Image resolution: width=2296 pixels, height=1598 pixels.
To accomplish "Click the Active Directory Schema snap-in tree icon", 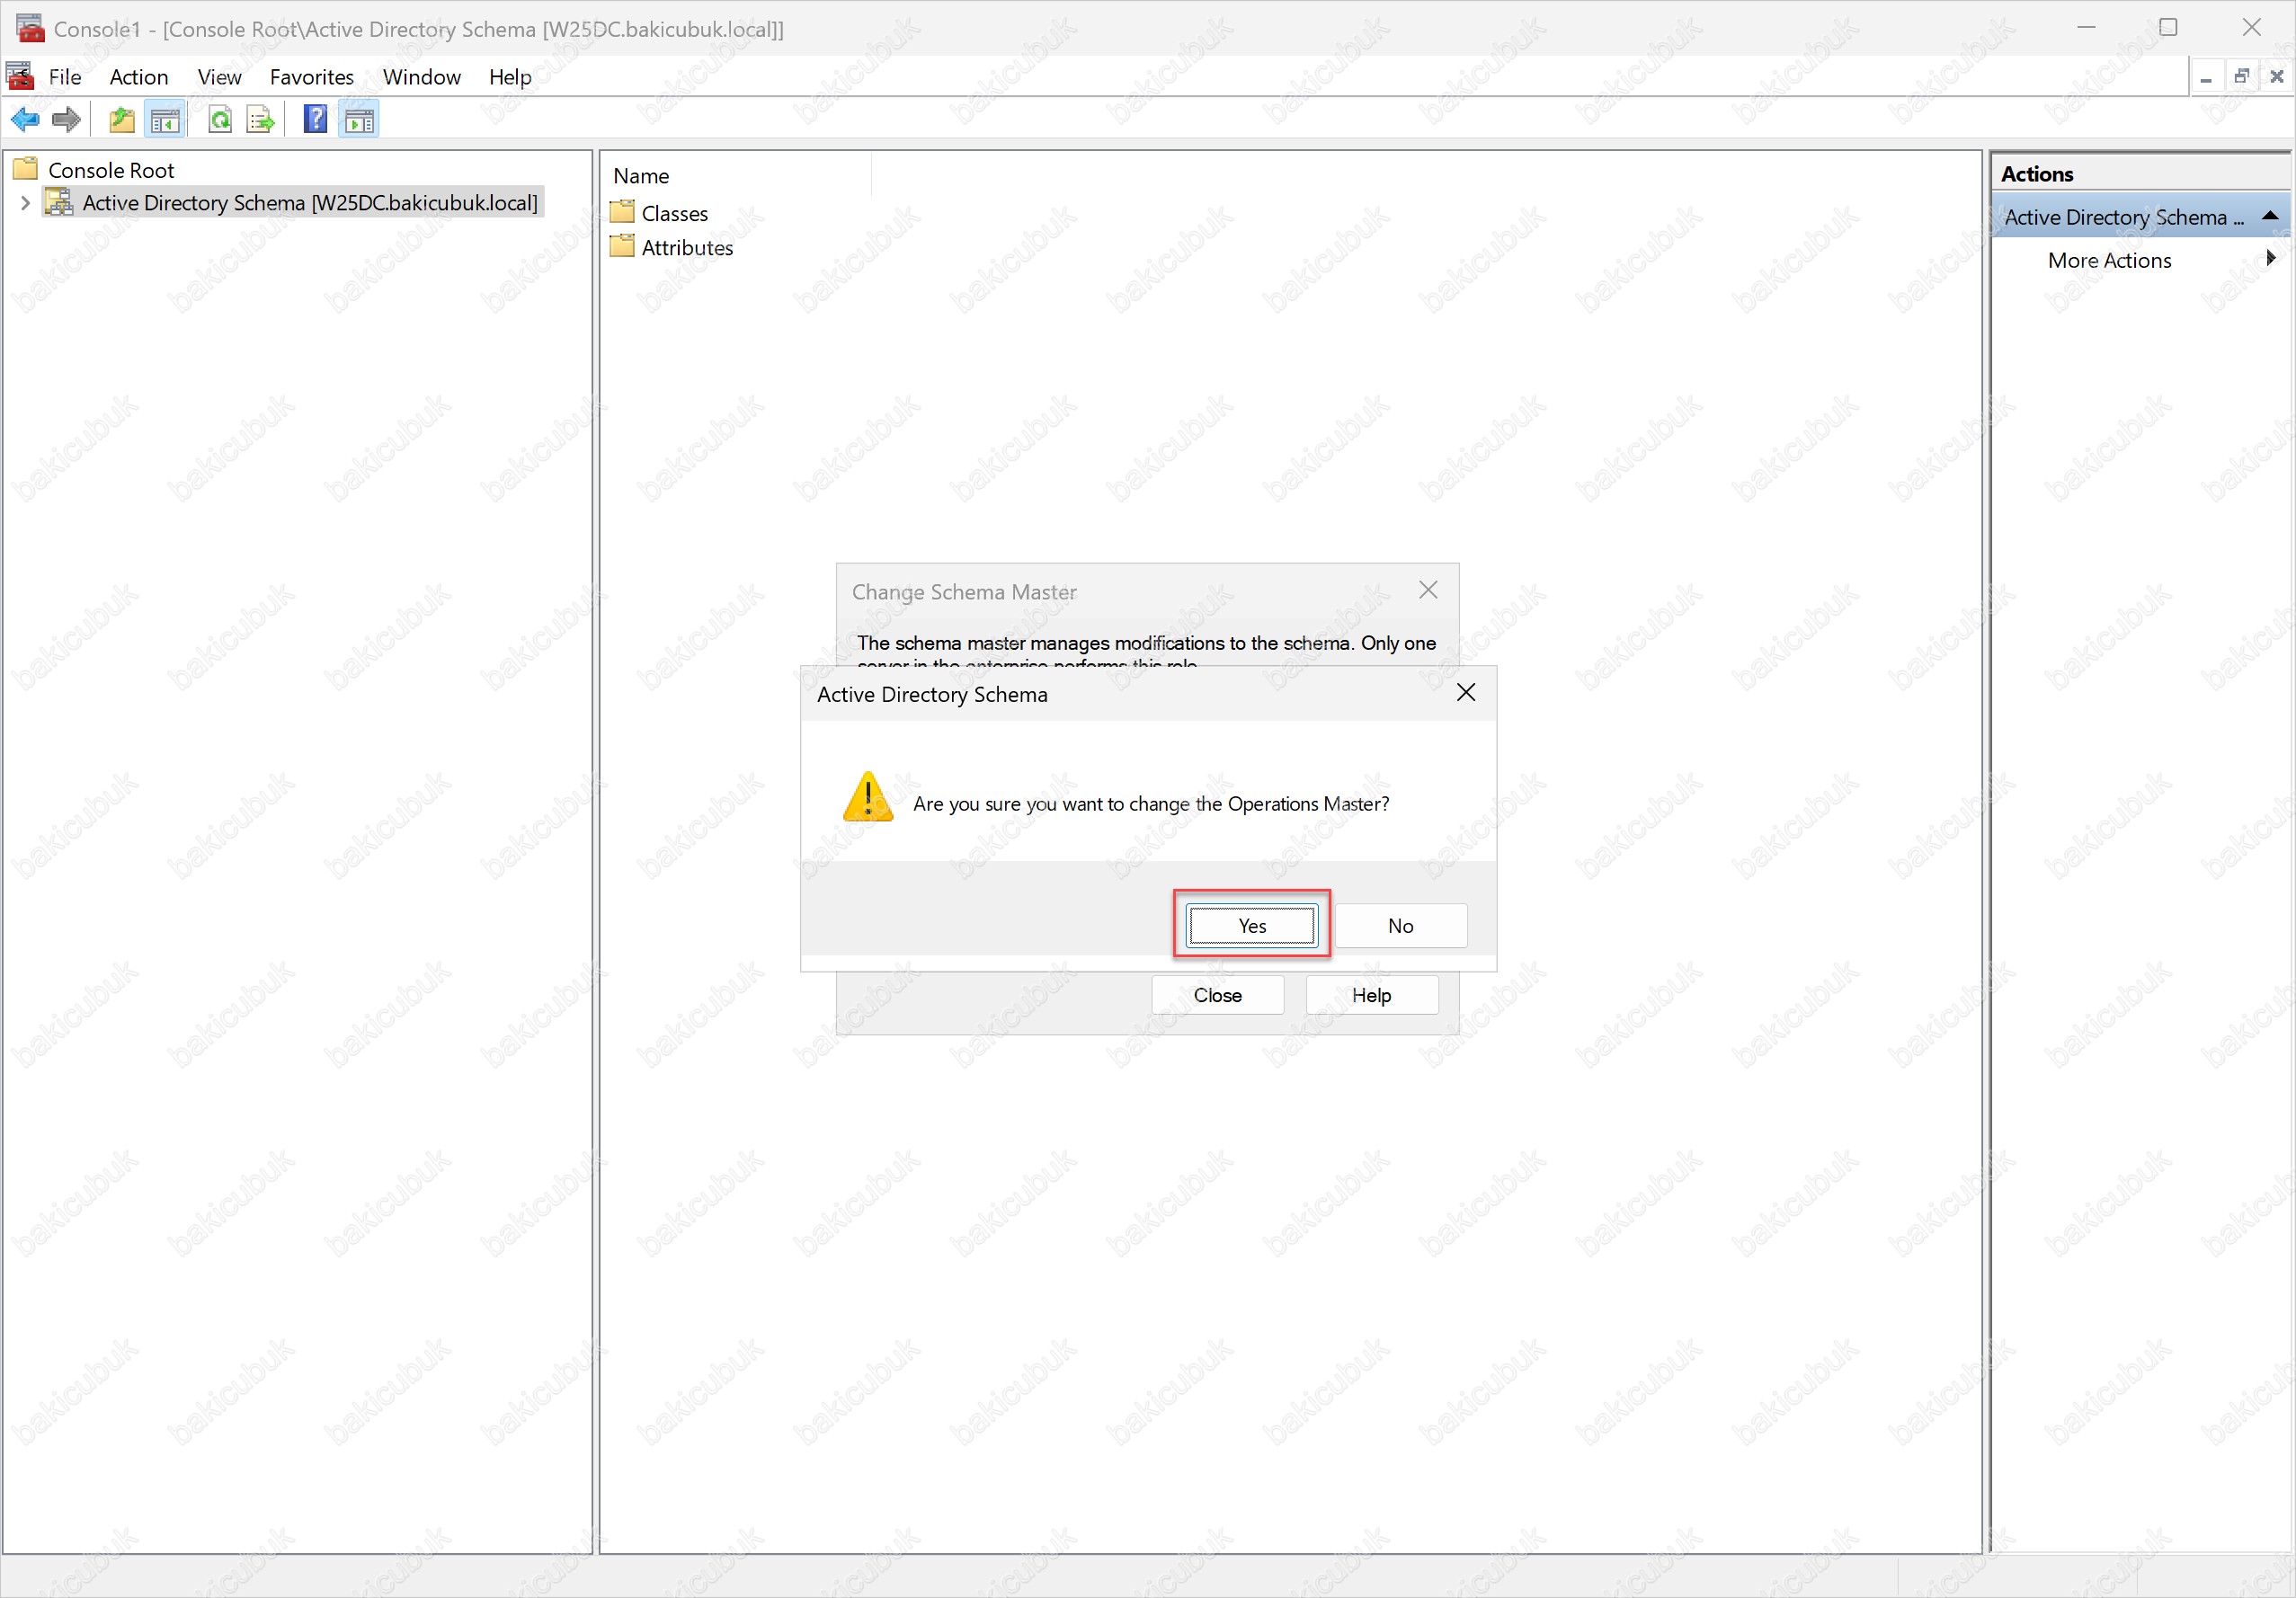I will coord(60,202).
